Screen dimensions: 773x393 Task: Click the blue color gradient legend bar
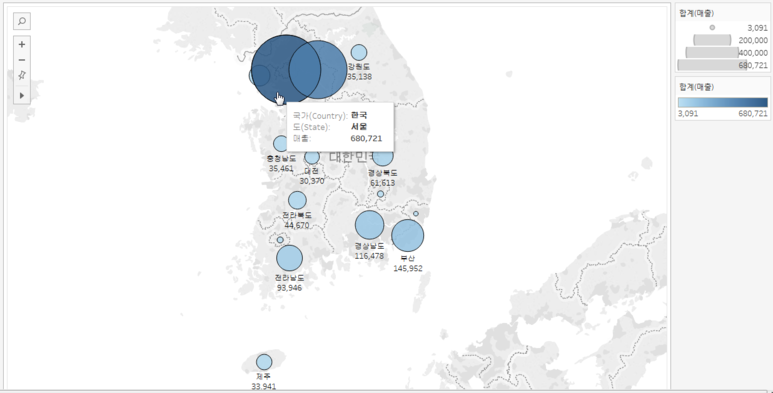pyautogui.click(x=723, y=103)
